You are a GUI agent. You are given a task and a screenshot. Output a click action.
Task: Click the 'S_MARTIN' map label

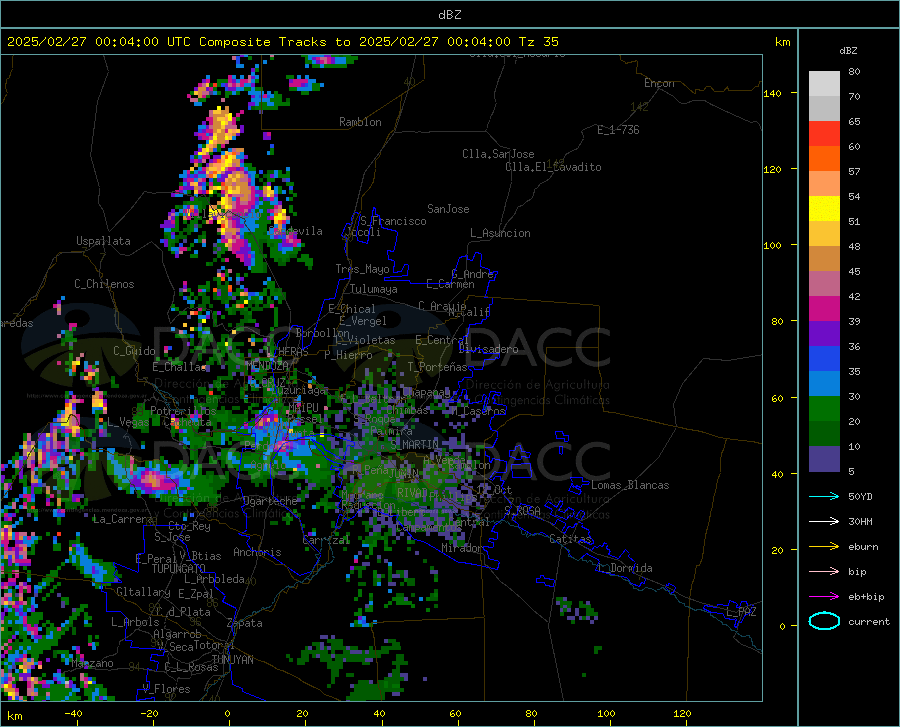click(x=414, y=445)
